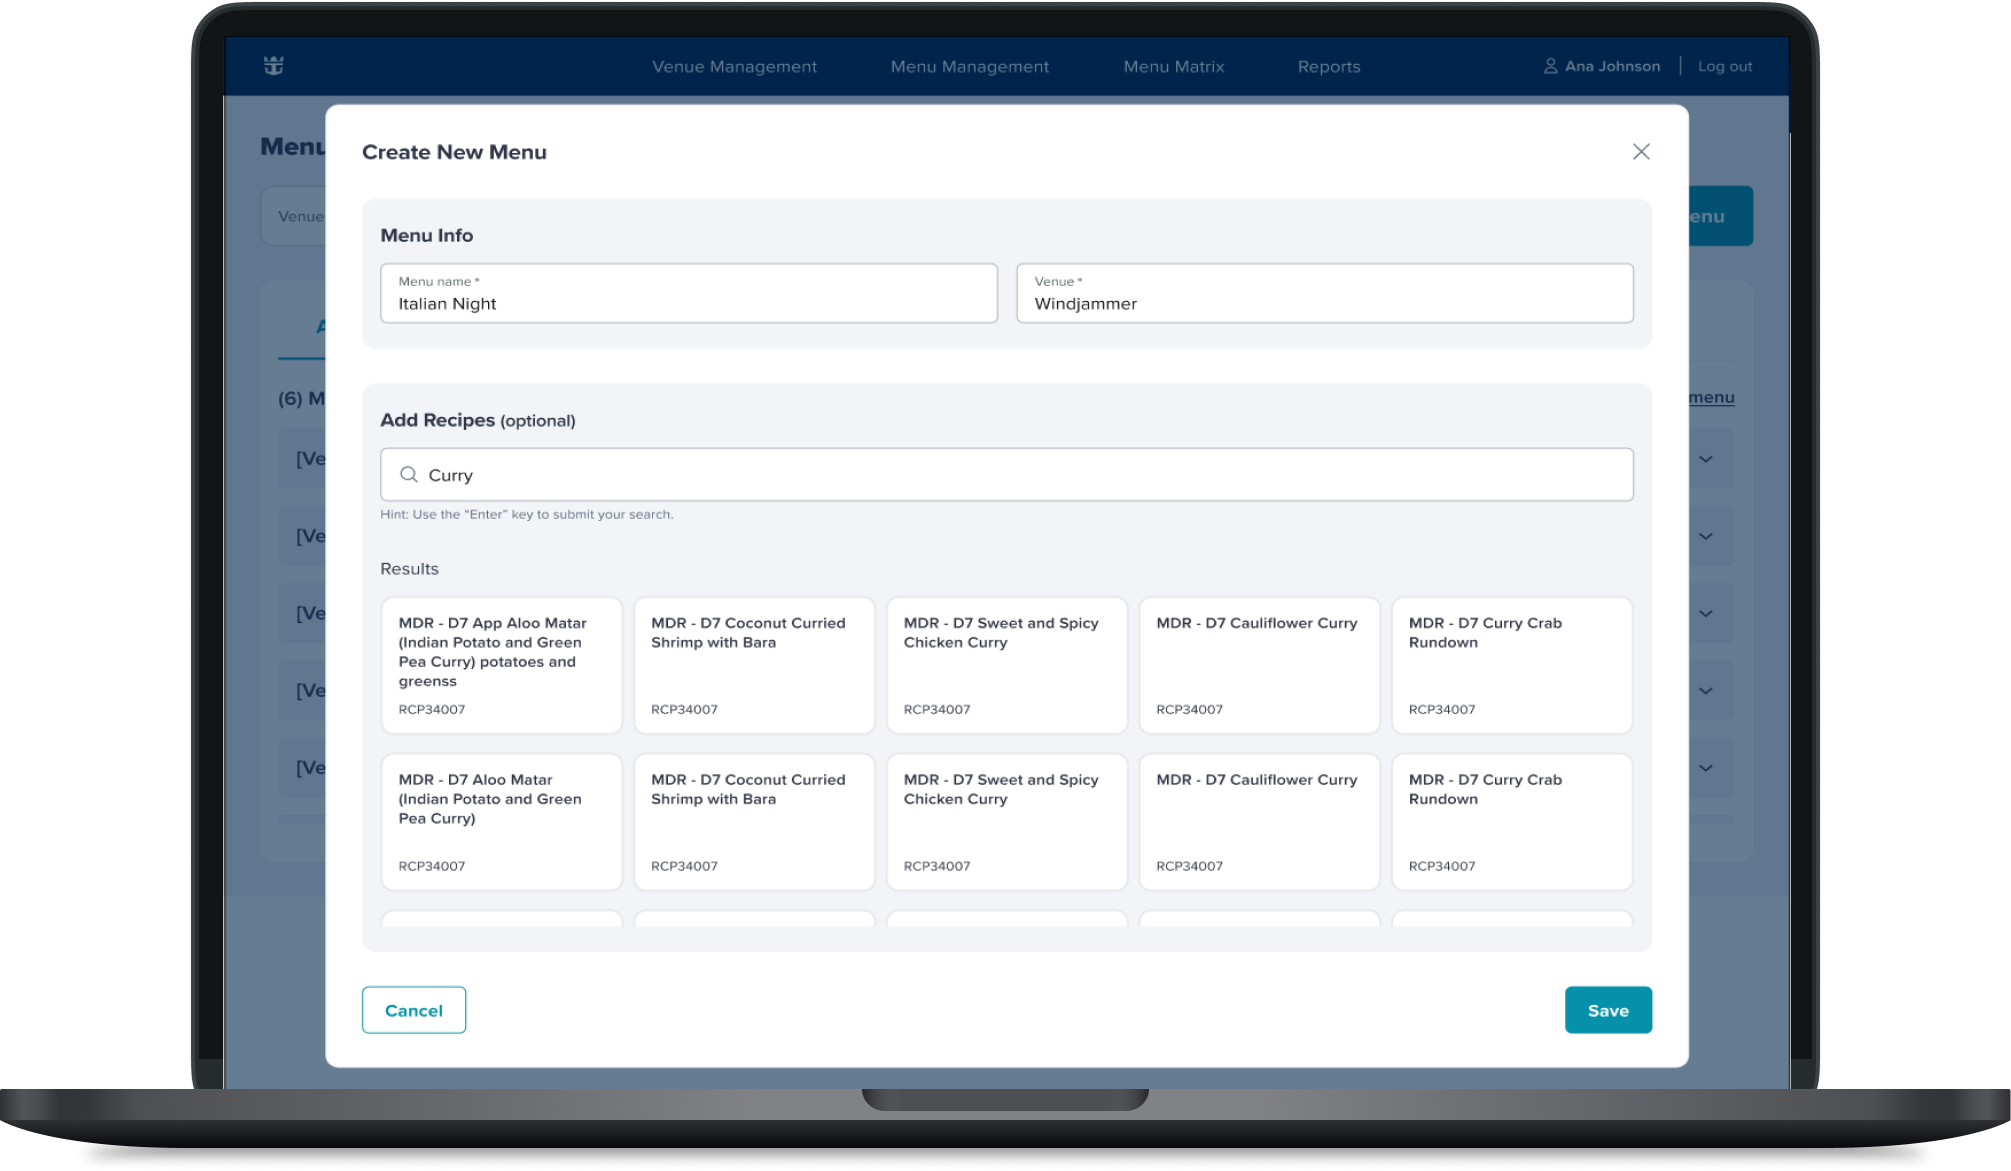Select the first-row Curry Crab Rundown recipe card
The width and height of the screenshot is (2011, 1171).
click(1511, 665)
